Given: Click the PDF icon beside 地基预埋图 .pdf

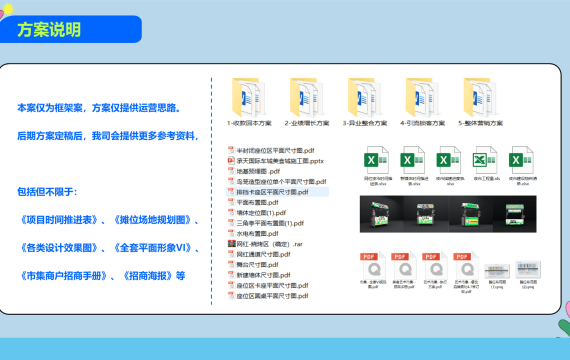Looking at the screenshot, I should [x=231, y=171].
